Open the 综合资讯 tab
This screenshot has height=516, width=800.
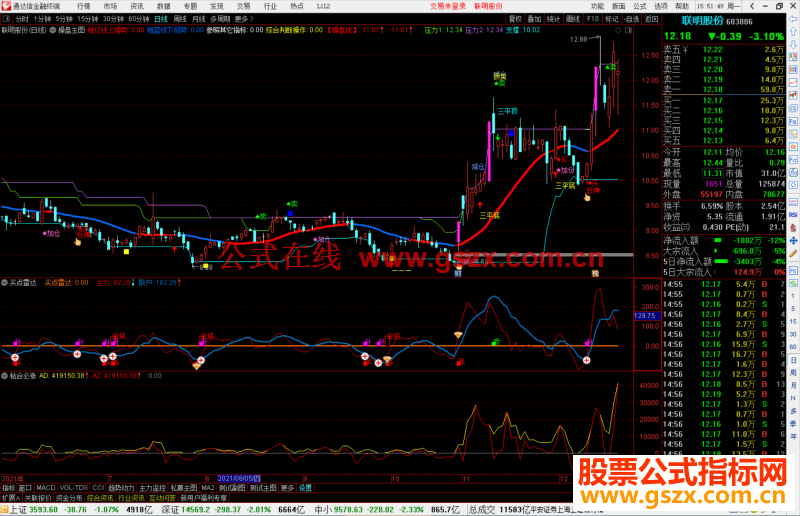(100, 498)
